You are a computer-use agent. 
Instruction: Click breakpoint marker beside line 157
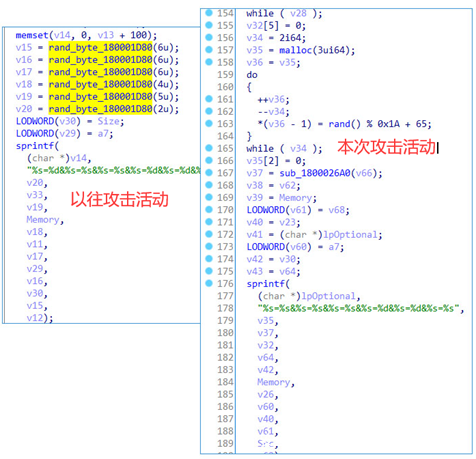pos(209,50)
